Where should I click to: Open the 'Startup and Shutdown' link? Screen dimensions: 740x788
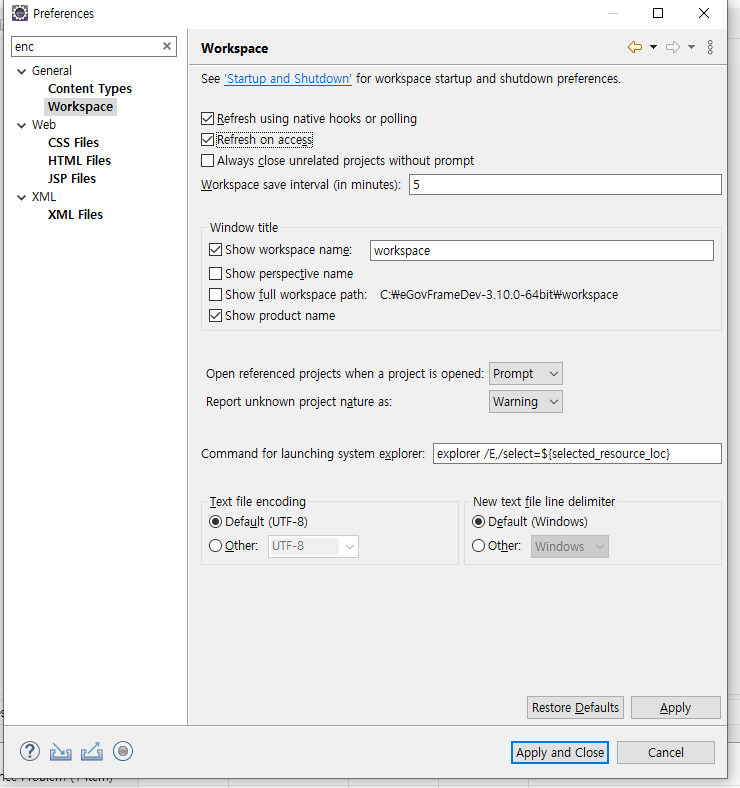click(x=288, y=79)
